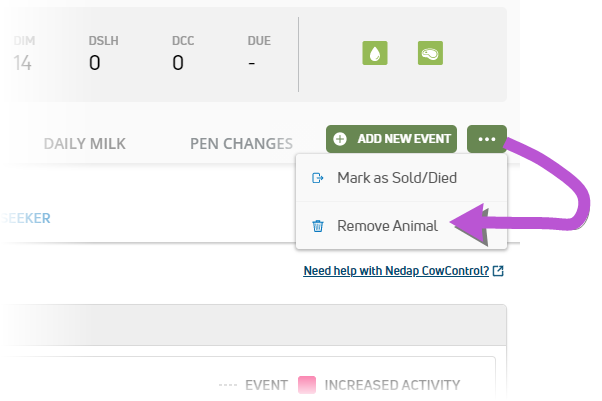Click the Add New Event button label
Image resolution: width=602 pixels, height=401 pixels.
[x=404, y=139]
